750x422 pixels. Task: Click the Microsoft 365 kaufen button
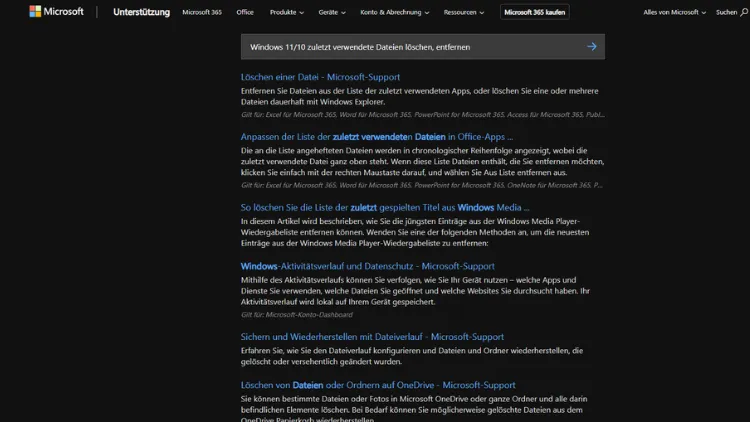[x=535, y=12]
